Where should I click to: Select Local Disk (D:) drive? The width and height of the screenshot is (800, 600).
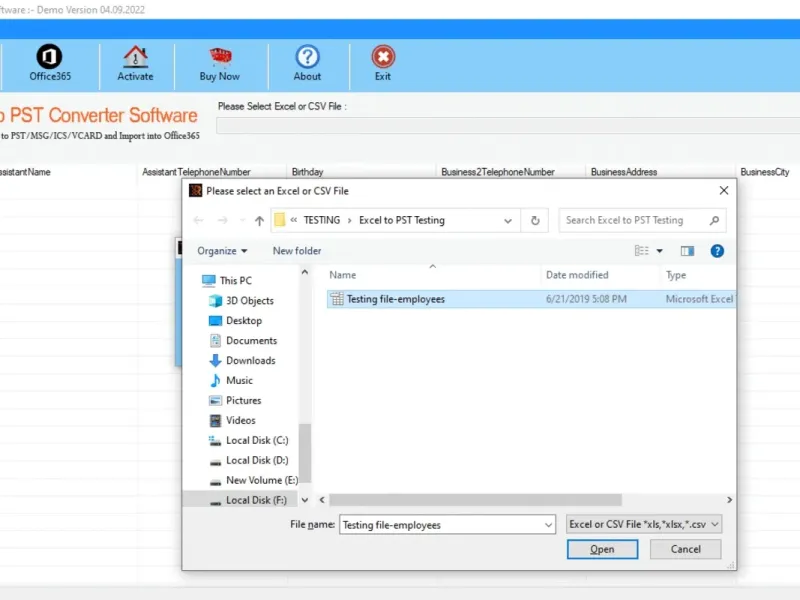[x=248, y=460]
